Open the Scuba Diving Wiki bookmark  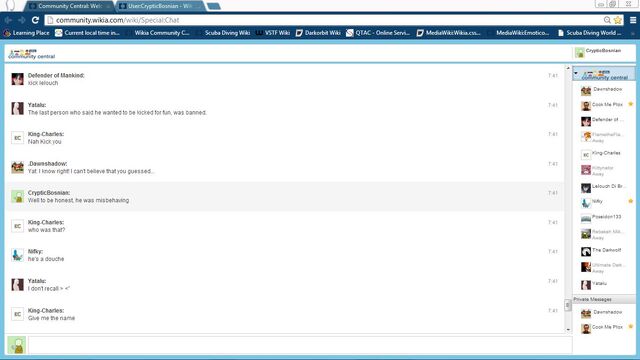tap(224, 33)
